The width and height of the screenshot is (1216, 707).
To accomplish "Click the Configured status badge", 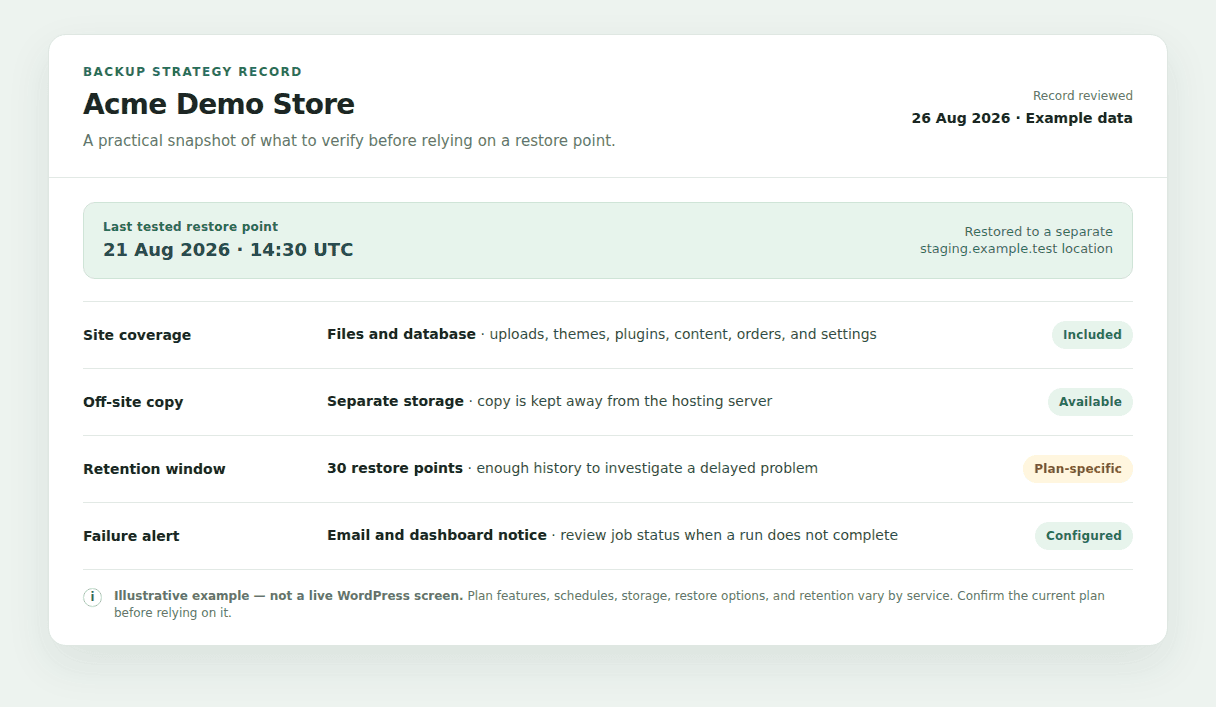I will click(x=1084, y=536).
